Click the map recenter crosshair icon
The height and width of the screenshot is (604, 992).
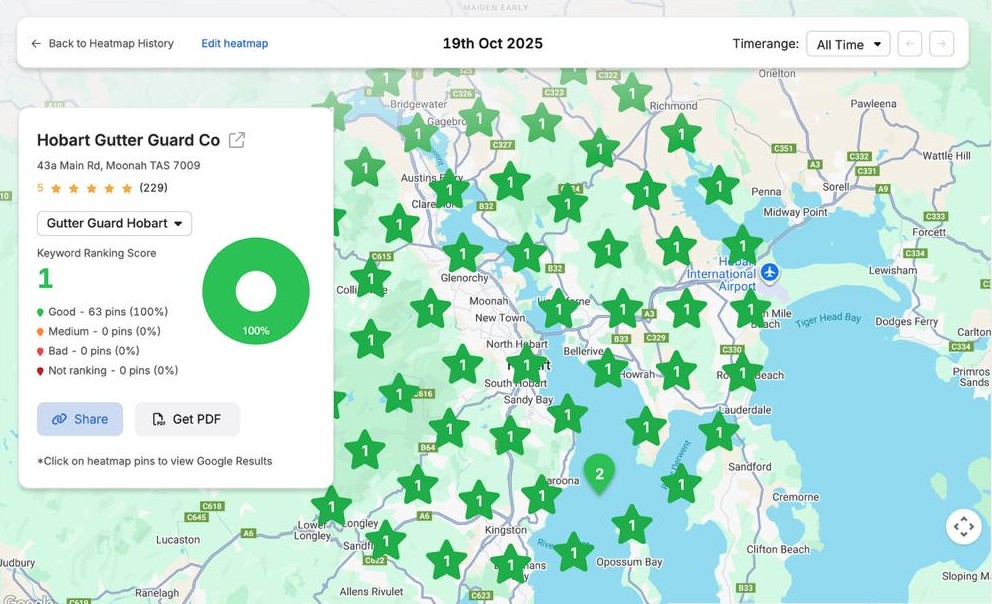(963, 526)
